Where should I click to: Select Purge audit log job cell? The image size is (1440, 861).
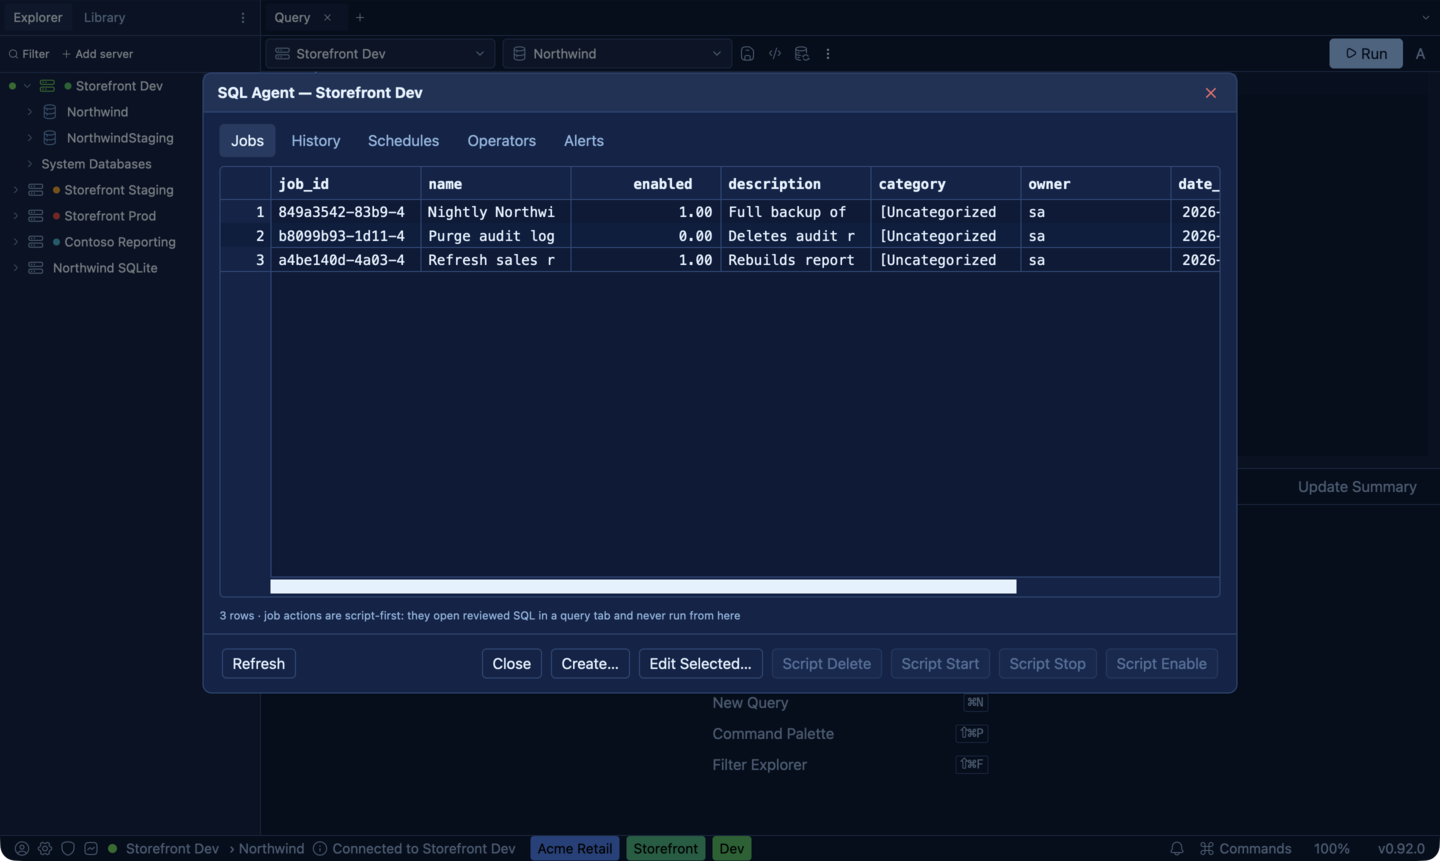[x=495, y=236]
